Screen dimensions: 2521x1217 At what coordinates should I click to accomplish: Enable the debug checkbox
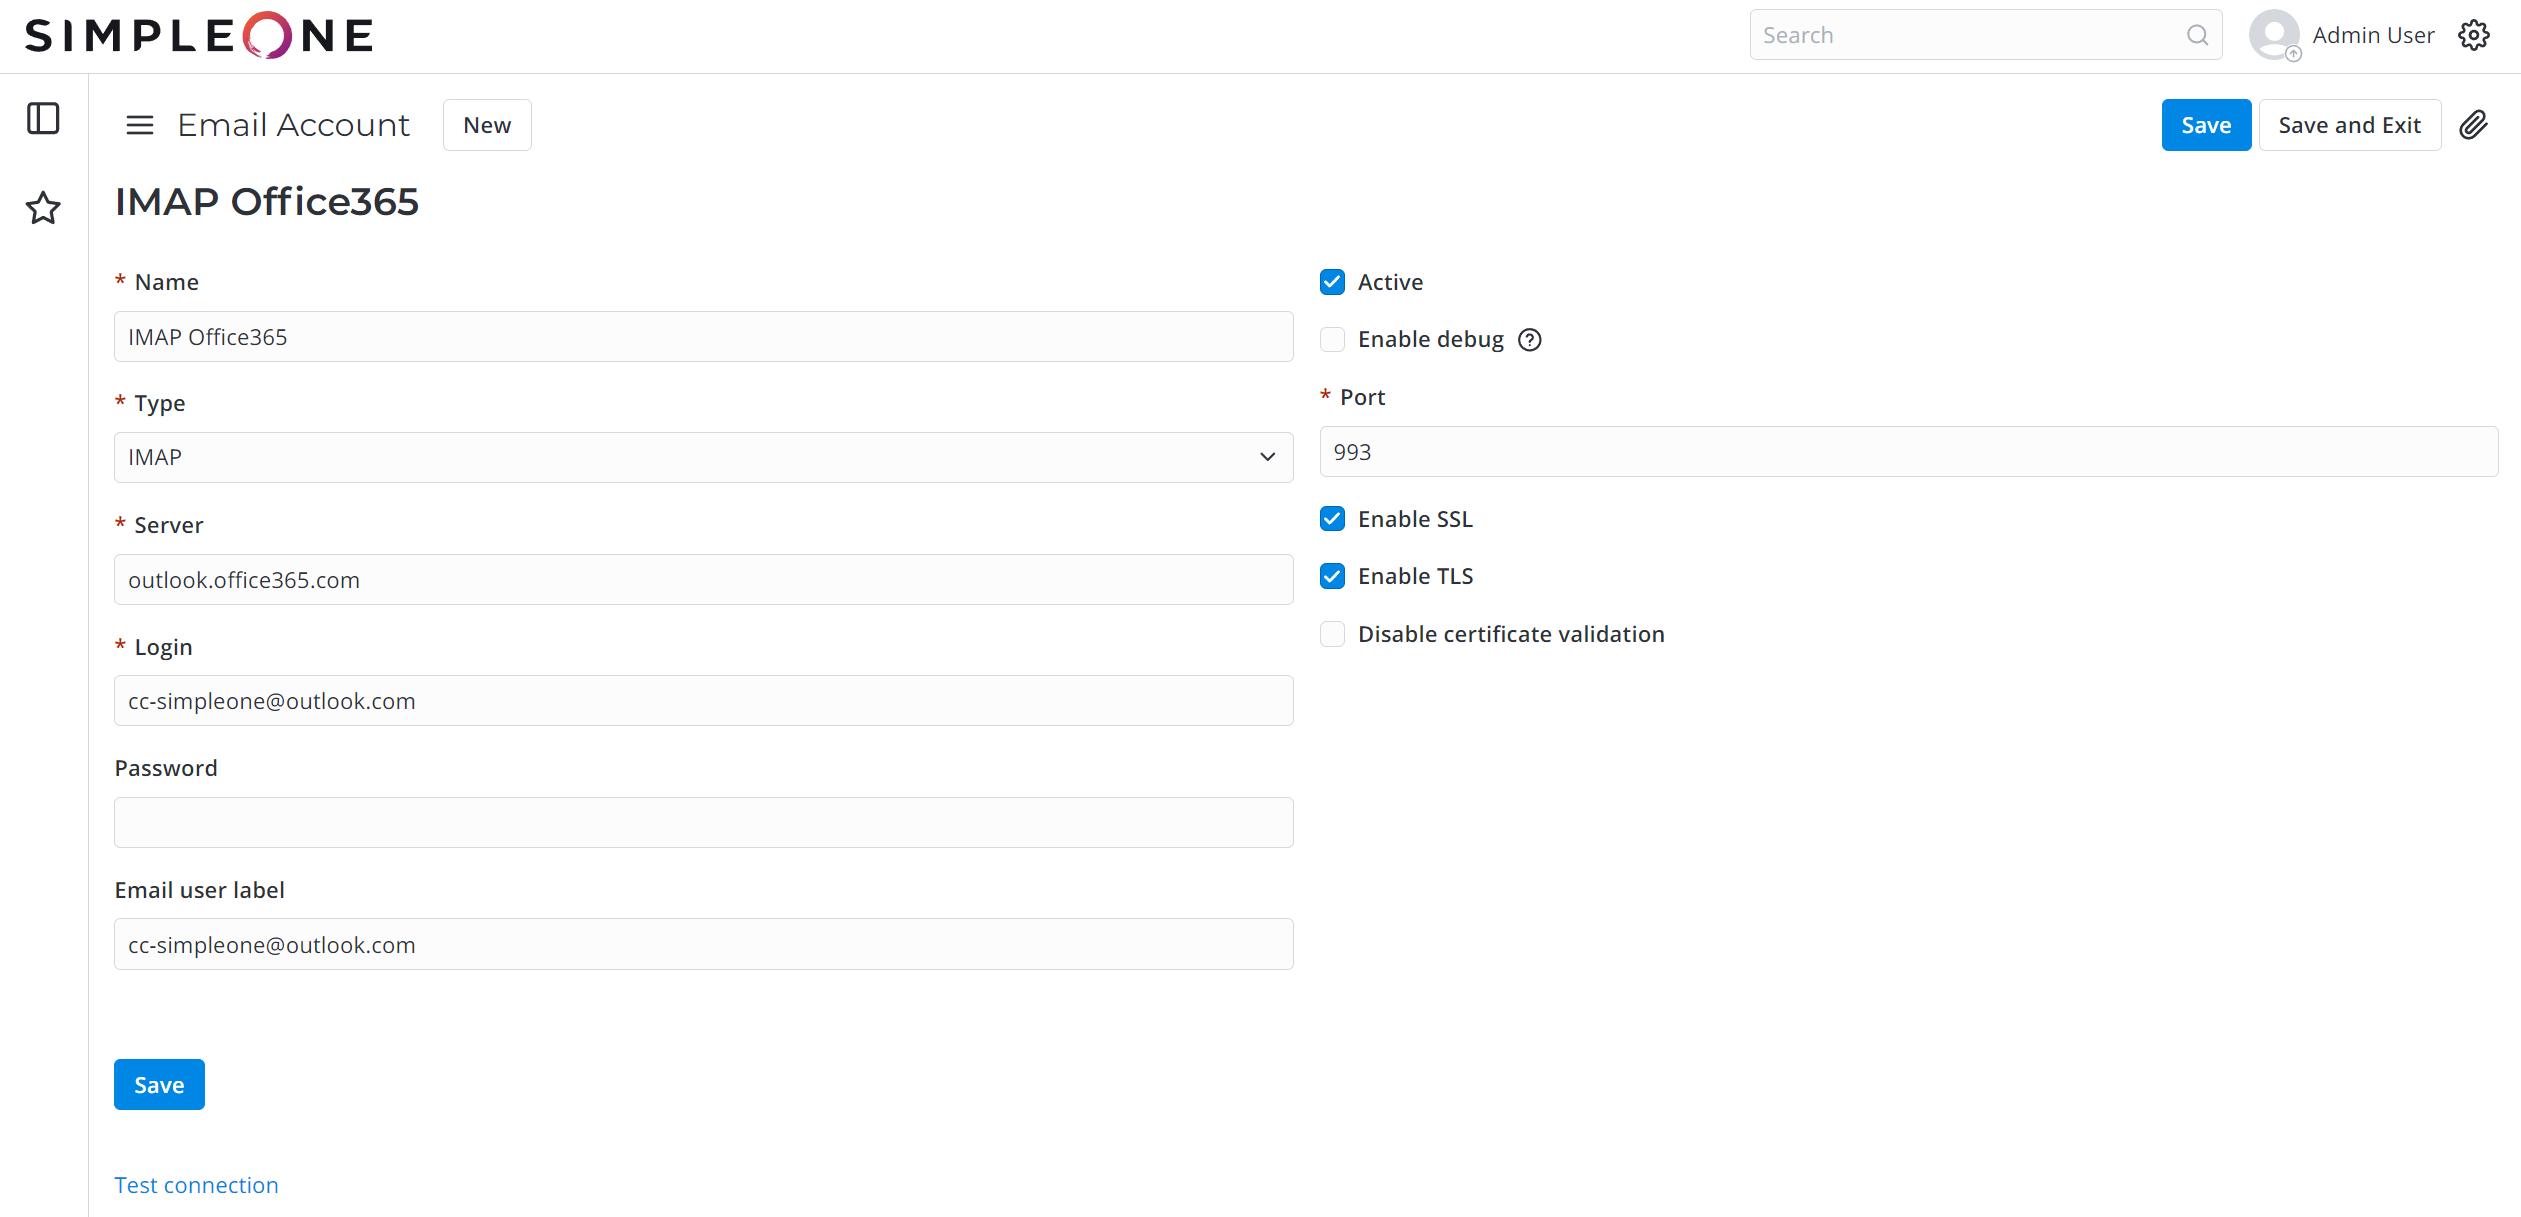tap(1332, 340)
